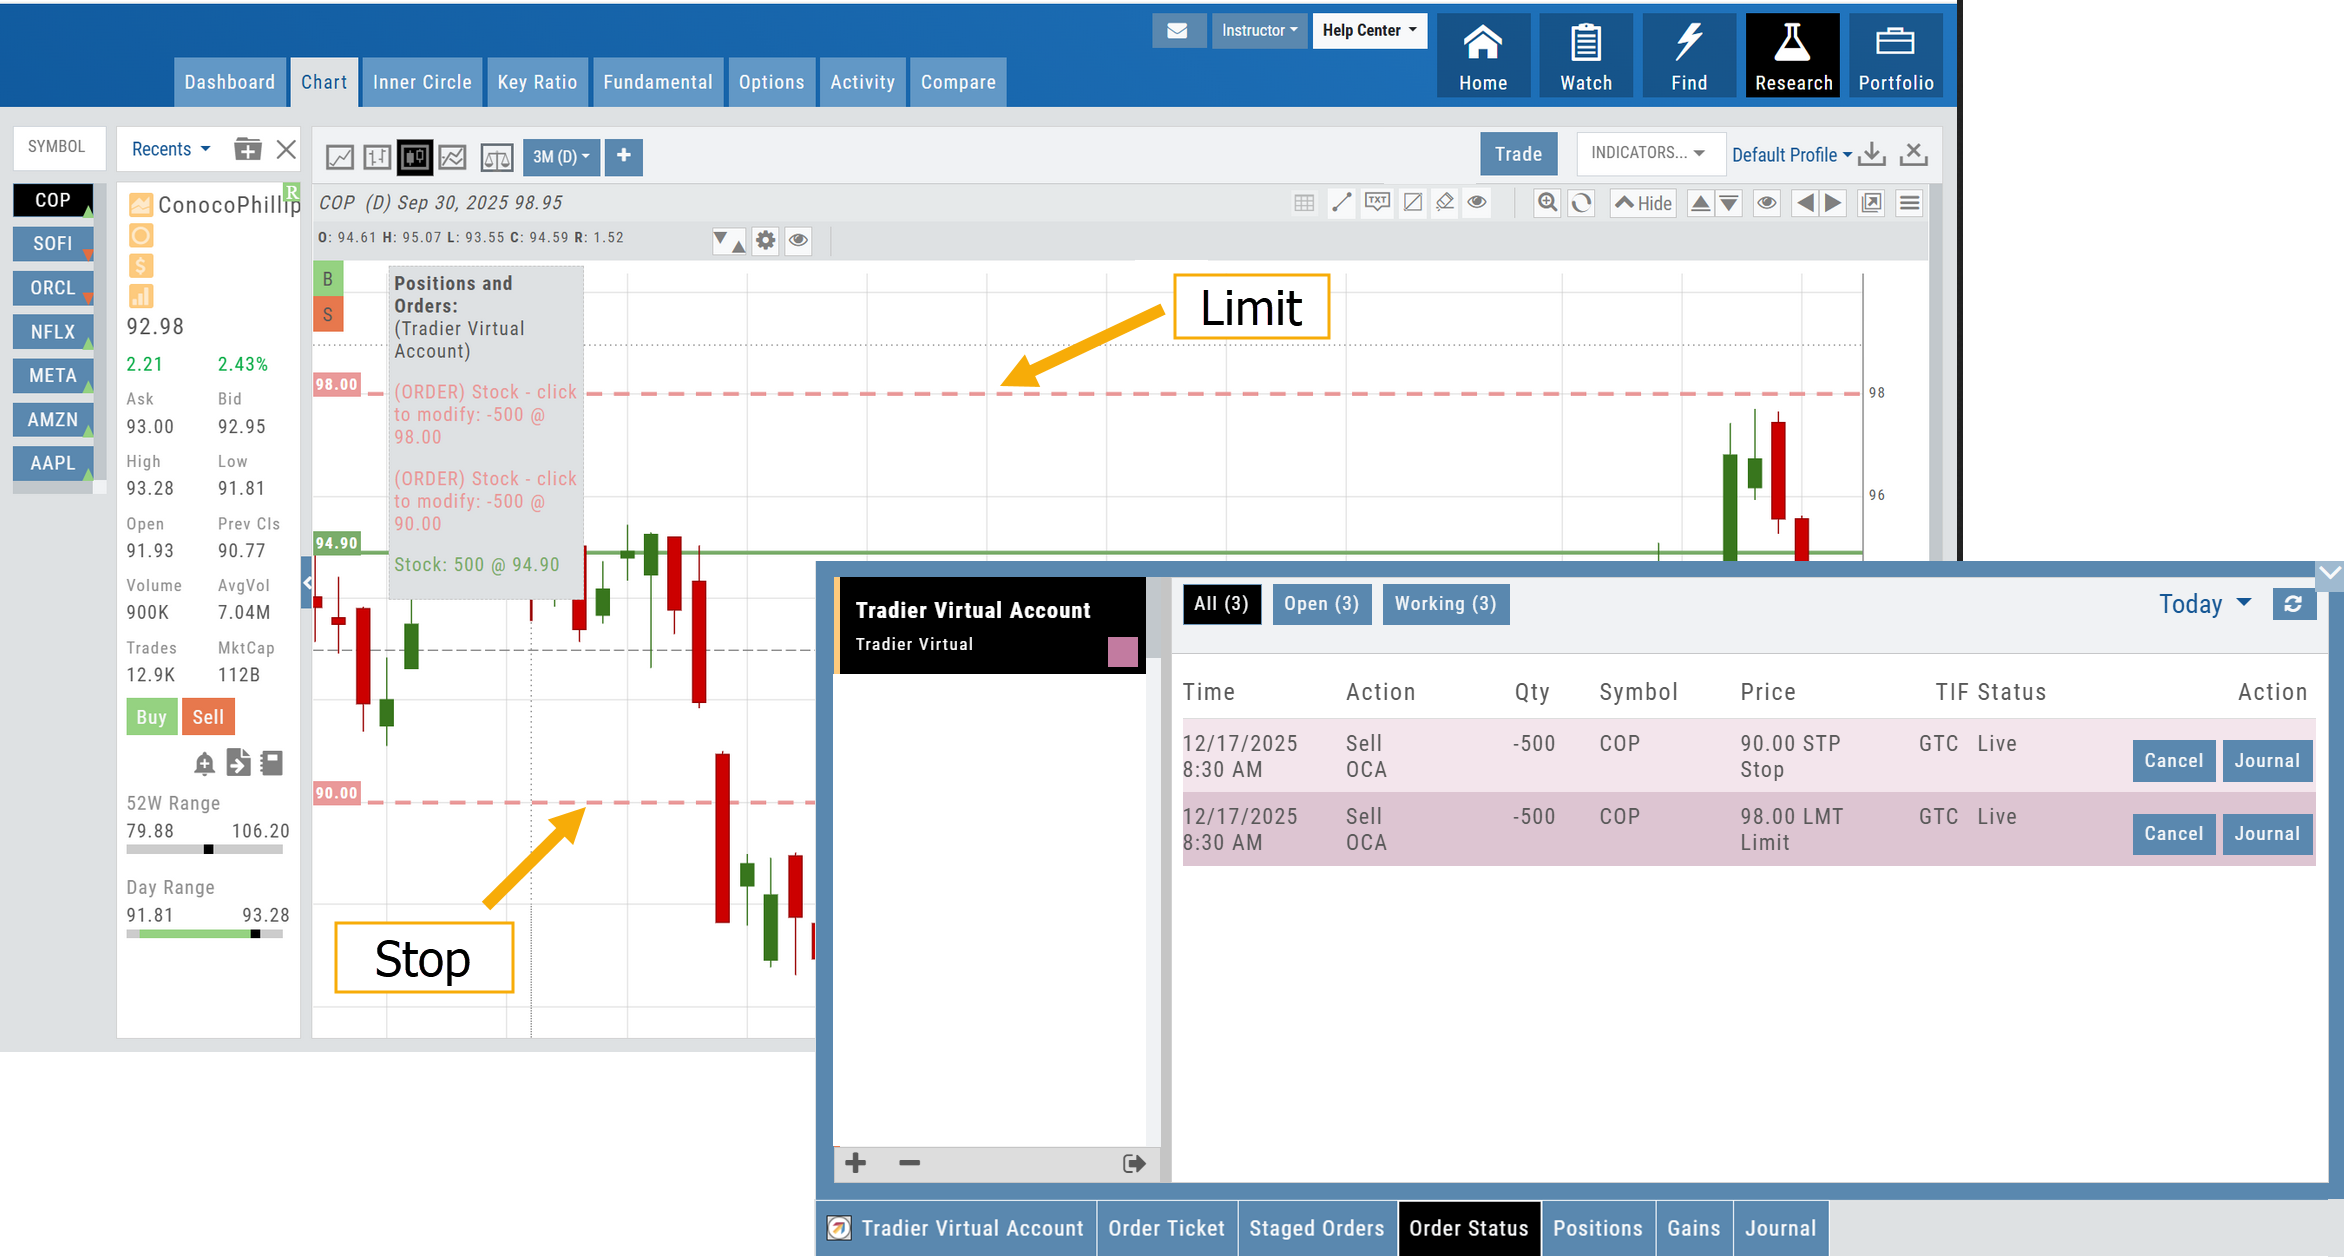Viewport: 2346px width, 1259px height.
Task: Open the chart hamburger menu icon
Action: [x=1909, y=203]
